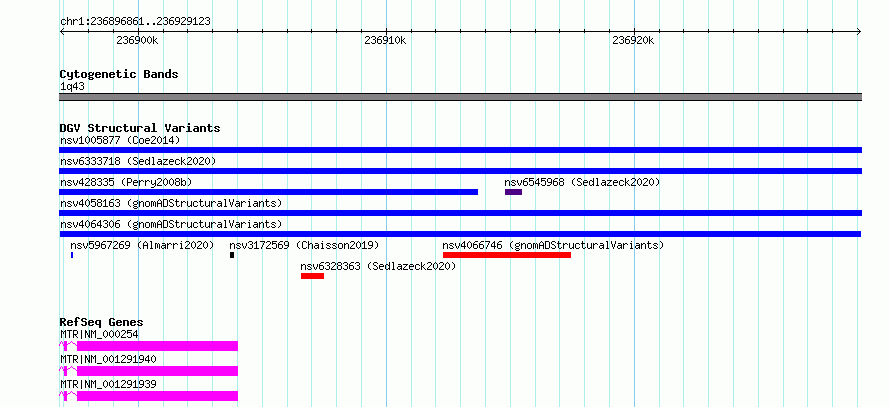Select the purple nsv6545968 variant bar

pyautogui.click(x=513, y=192)
